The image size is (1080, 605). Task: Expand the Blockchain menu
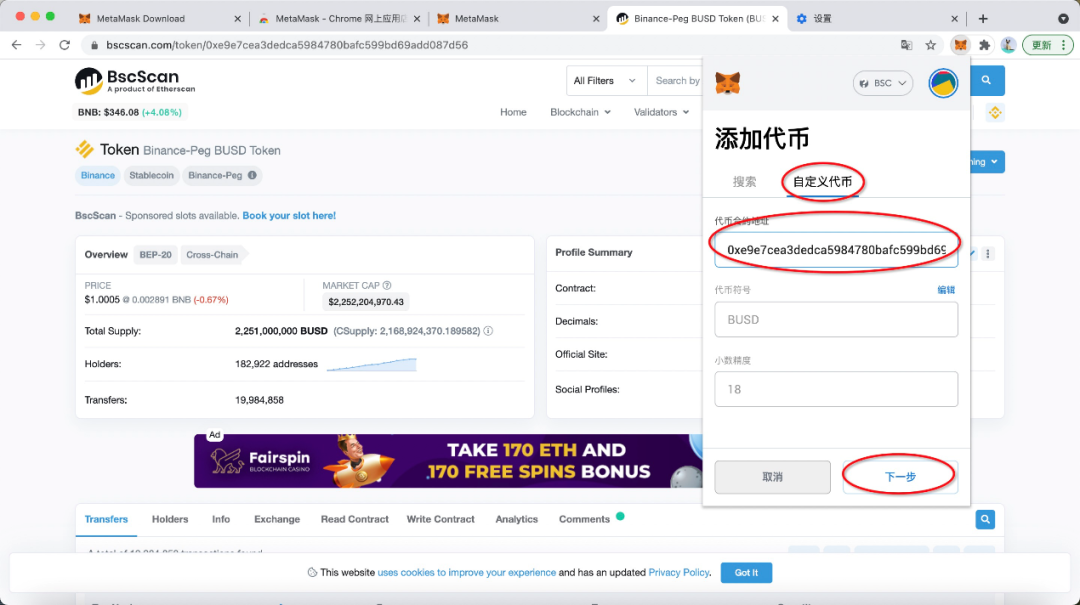click(x=580, y=112)
